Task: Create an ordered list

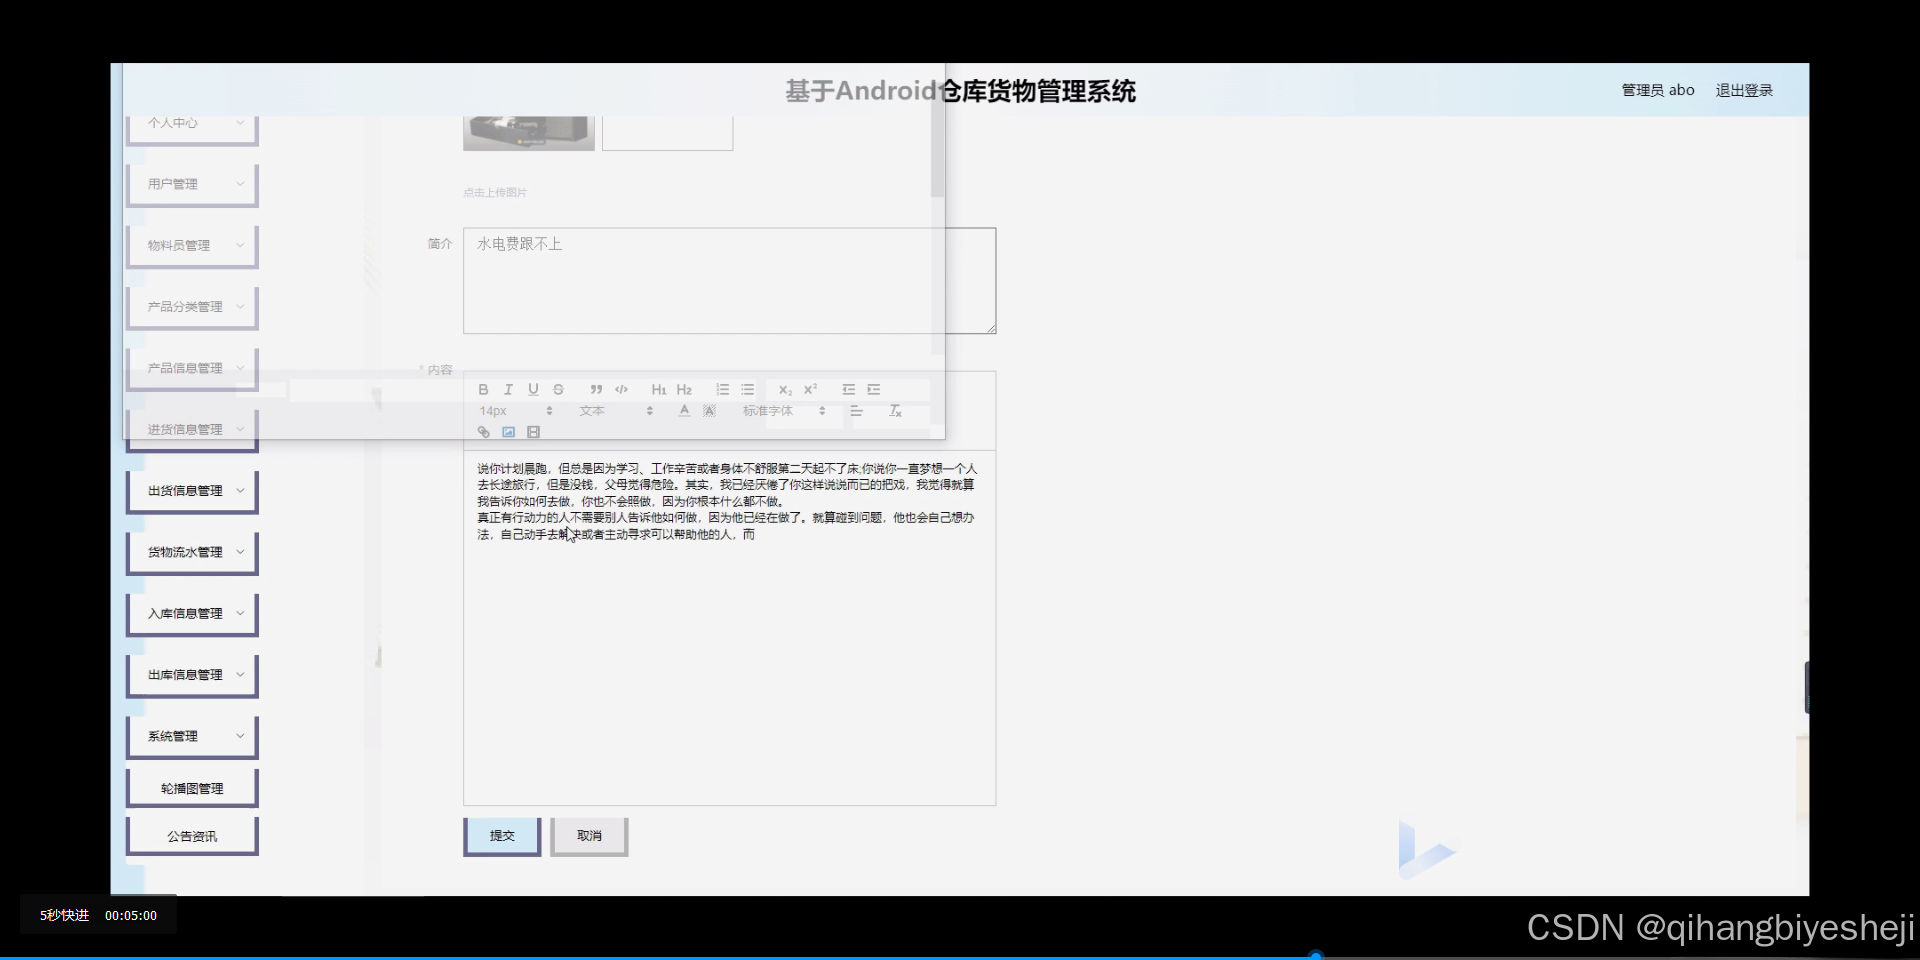Action: point(723,389)
